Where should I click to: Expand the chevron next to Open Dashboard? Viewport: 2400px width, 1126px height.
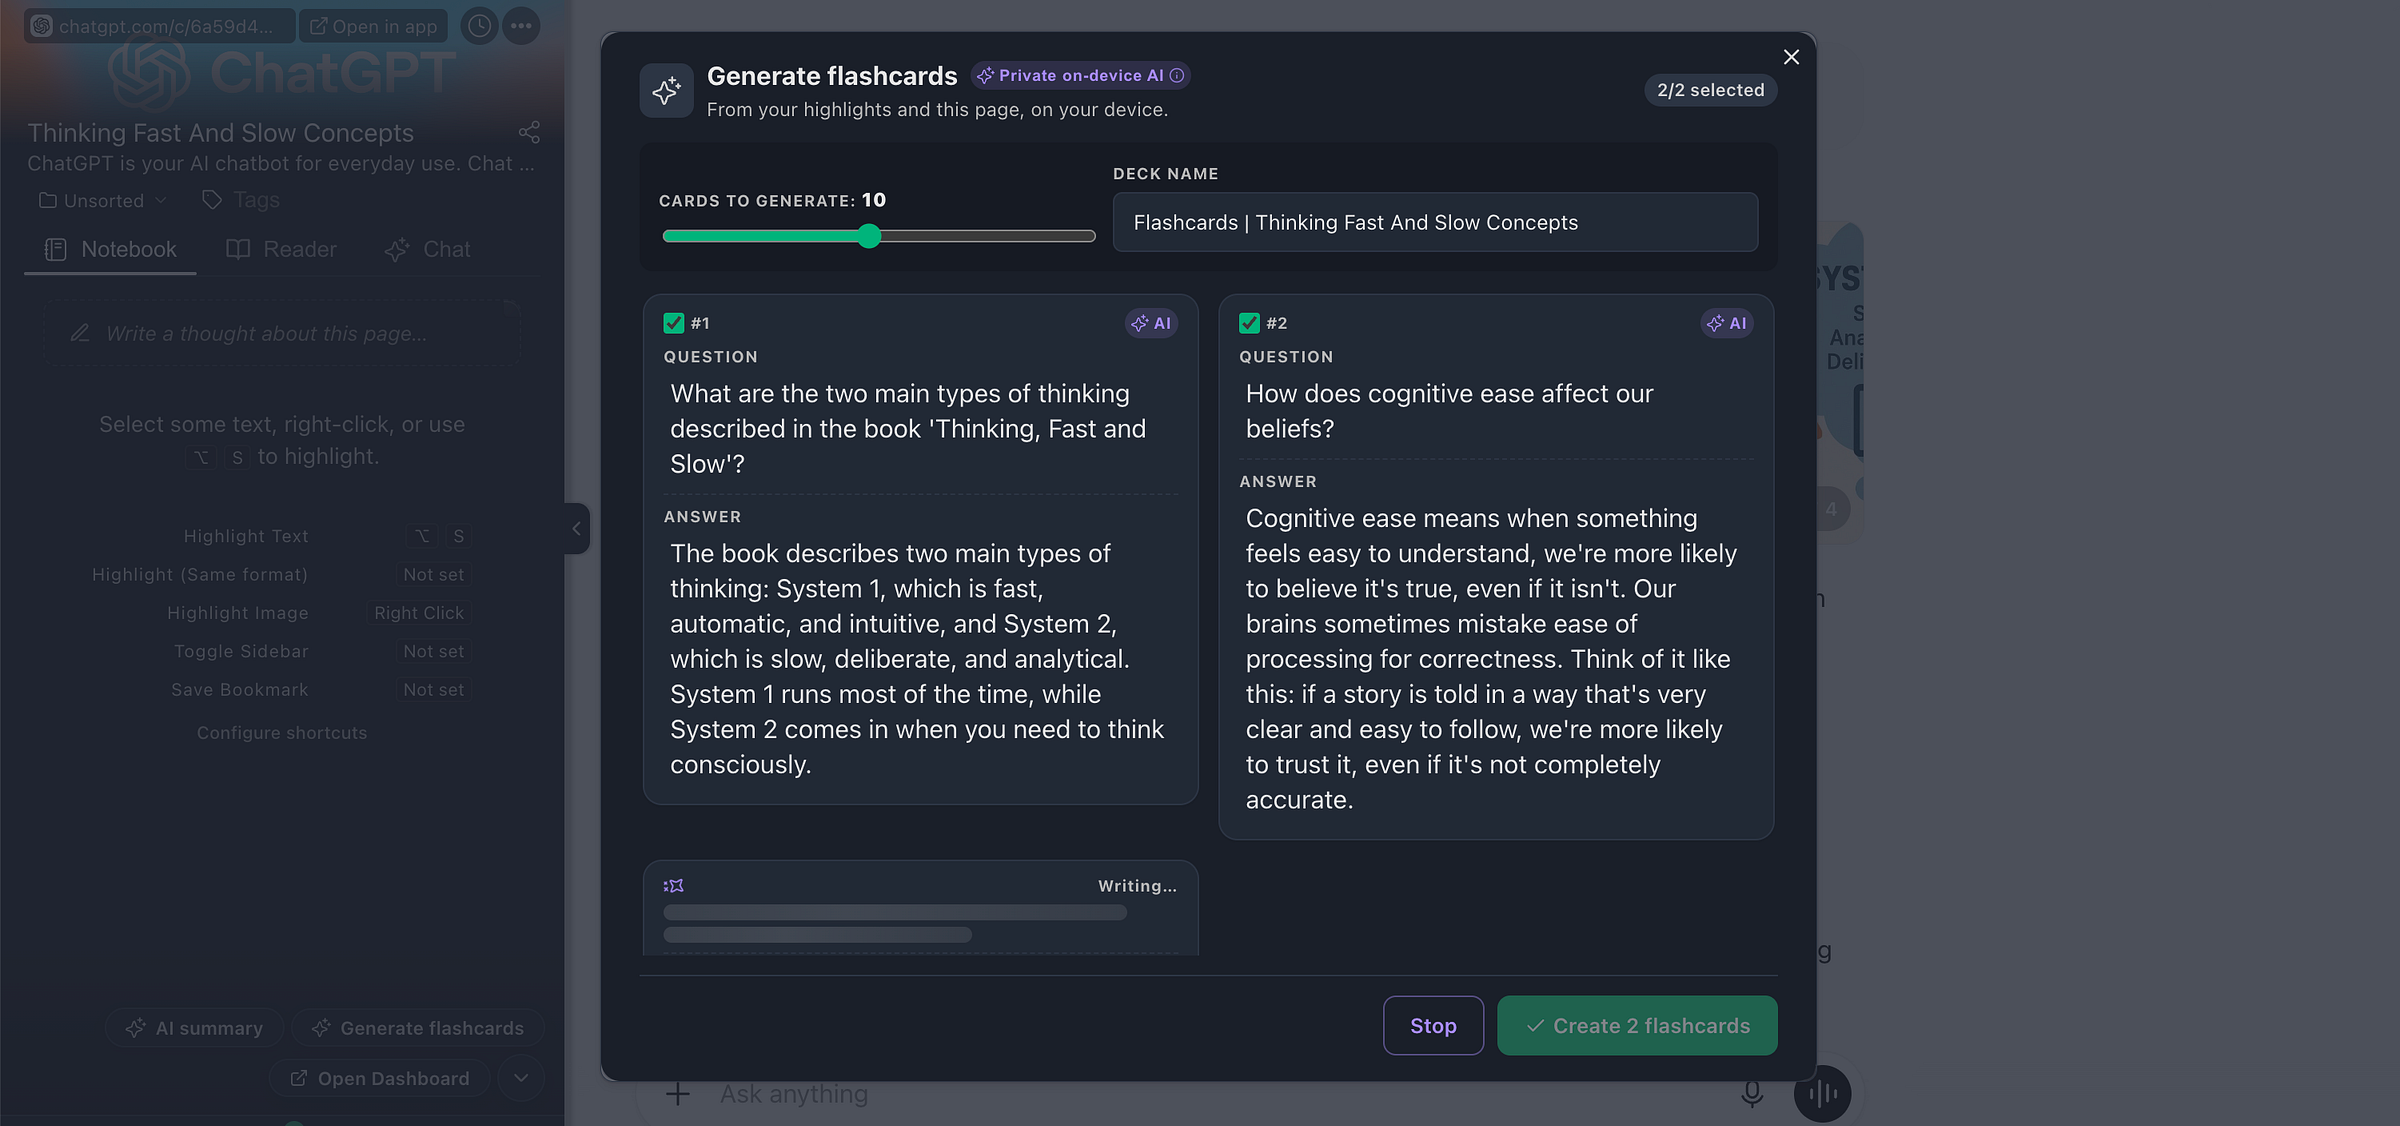(x=521, y=1078)
